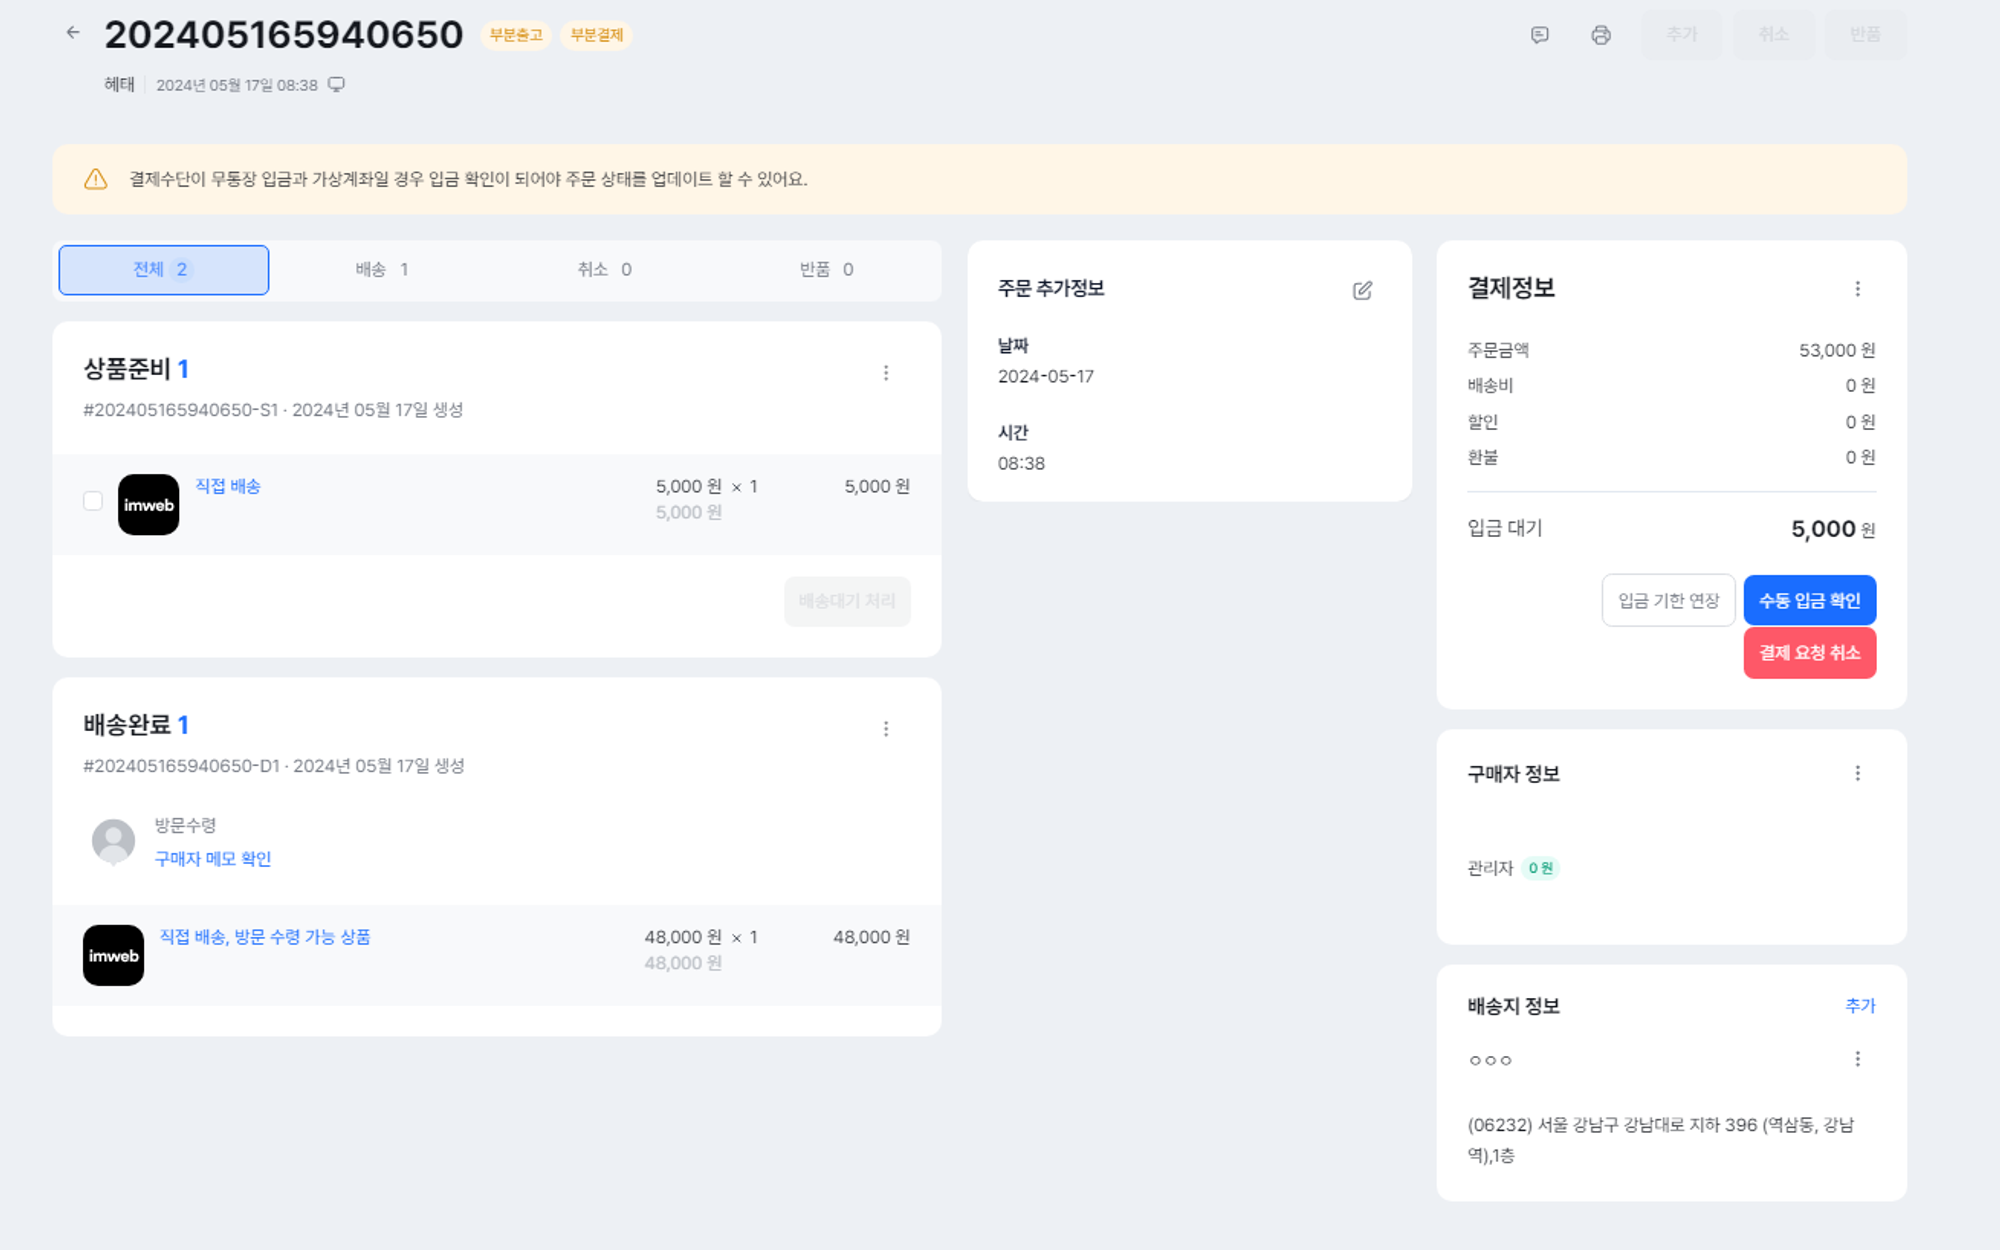Check the 직접 배송 item checkbox

(93, 501)
